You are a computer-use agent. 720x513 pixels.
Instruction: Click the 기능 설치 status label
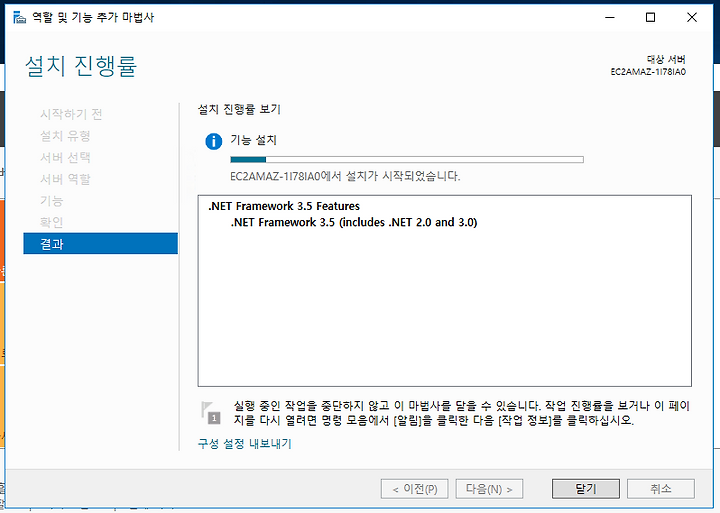tap(253, 140)
